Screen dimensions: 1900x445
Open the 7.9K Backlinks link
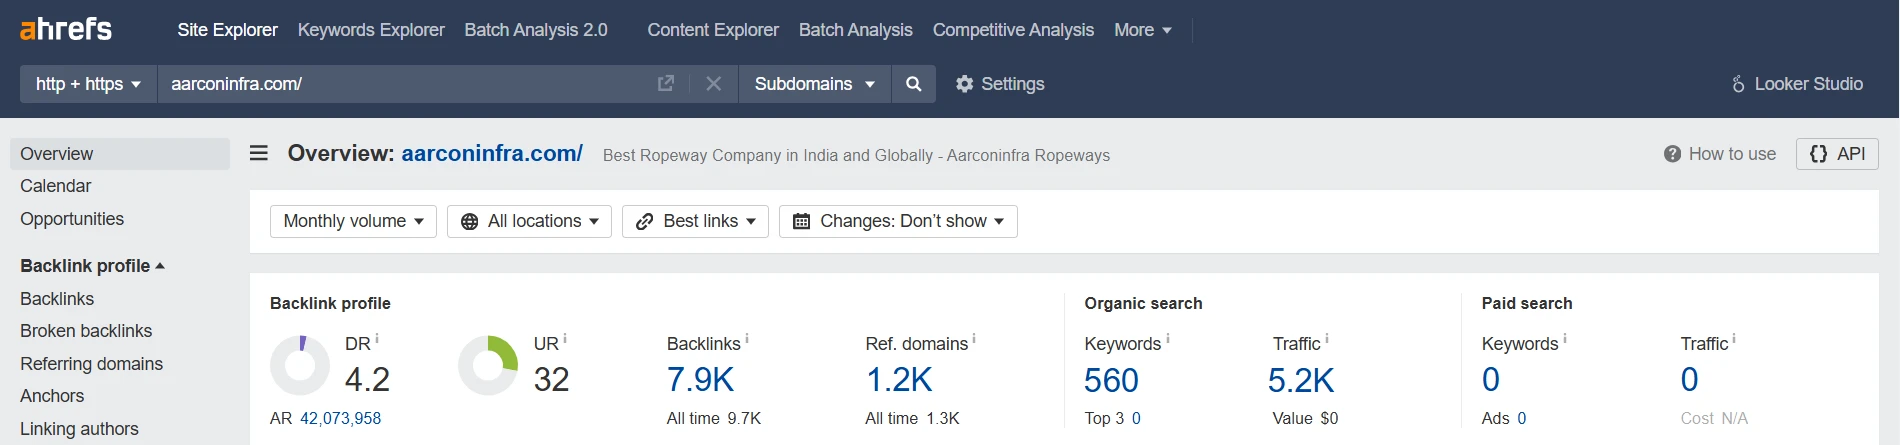(x=700, y=380)
